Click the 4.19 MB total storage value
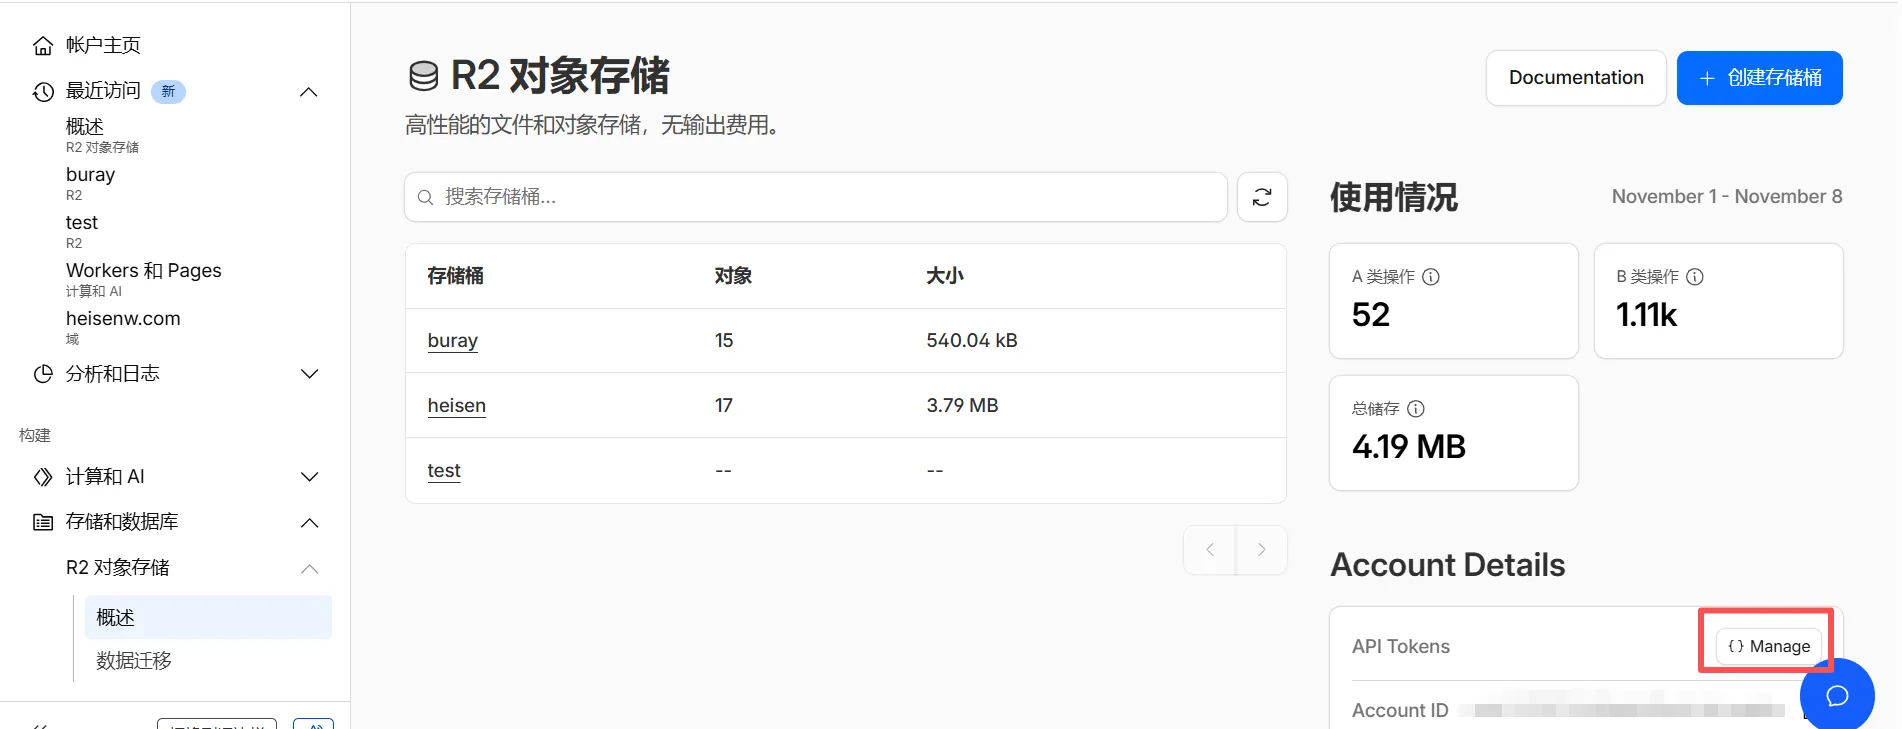 (x=1409, y=446)
